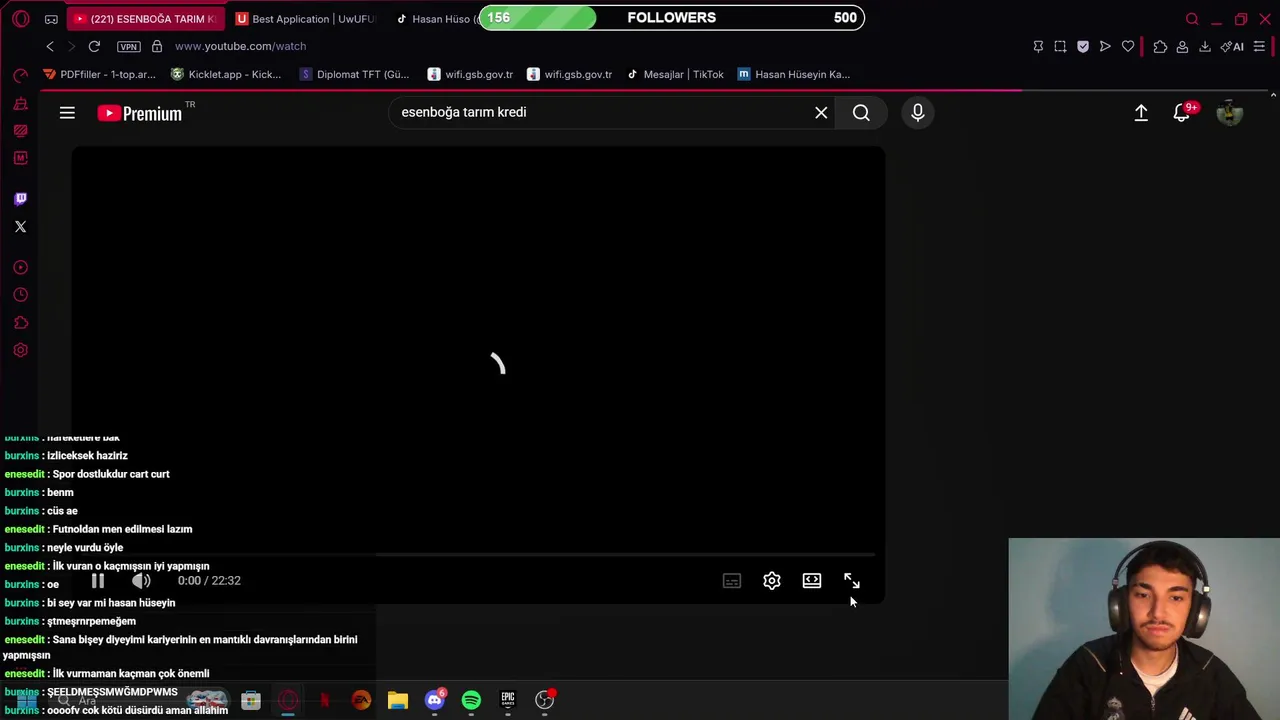The height and width of the screenshot is (720, 1280).
Task: Search open tabs with the magnifier icon
Action: point(1192,19)
